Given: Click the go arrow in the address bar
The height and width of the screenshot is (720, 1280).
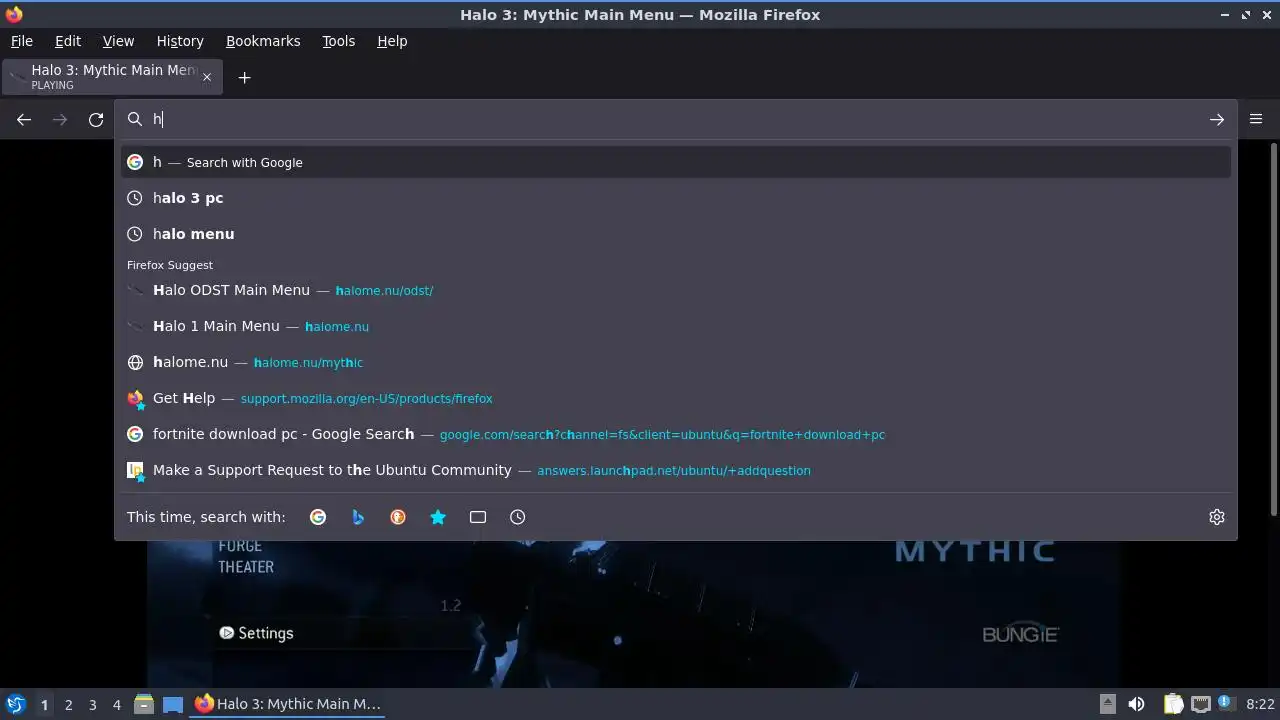Looking at the screenshot, I should point(1216,119).
